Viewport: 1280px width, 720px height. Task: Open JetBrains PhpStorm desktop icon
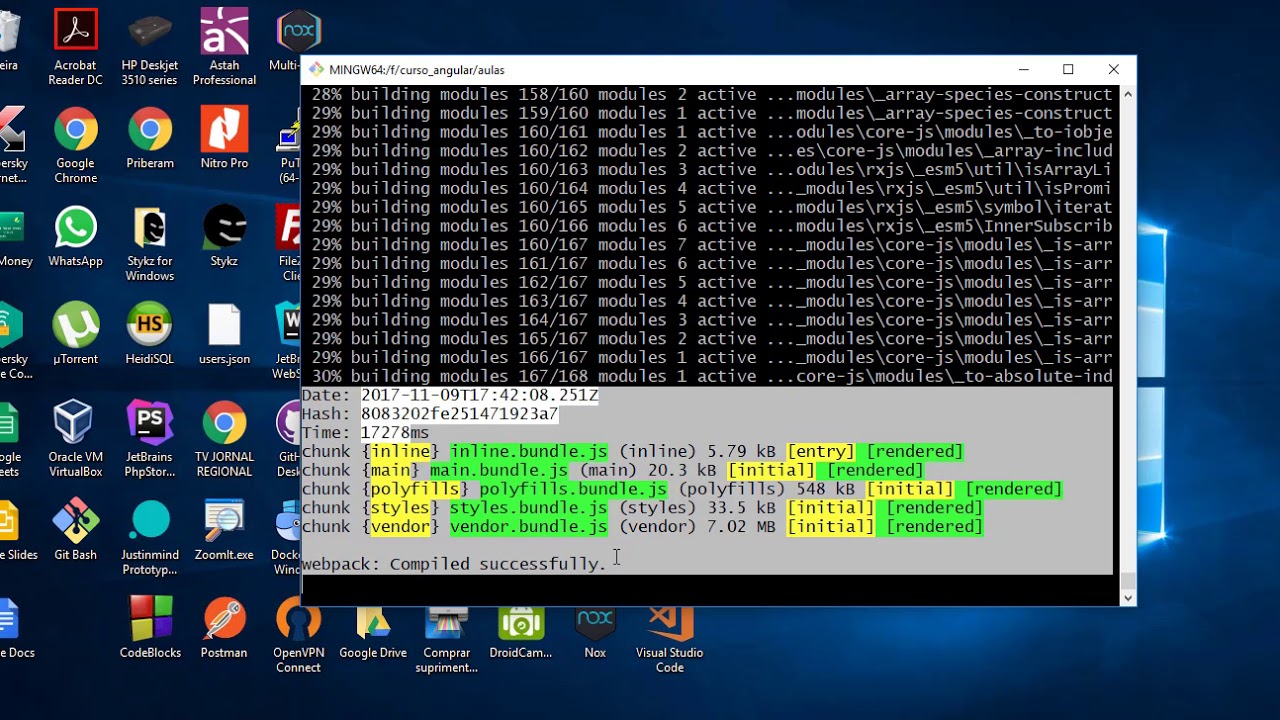click(x=150, y=440)
